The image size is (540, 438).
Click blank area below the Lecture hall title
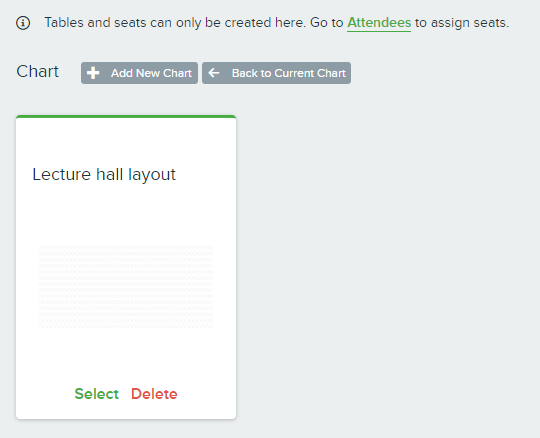click(x=126, y=213)
